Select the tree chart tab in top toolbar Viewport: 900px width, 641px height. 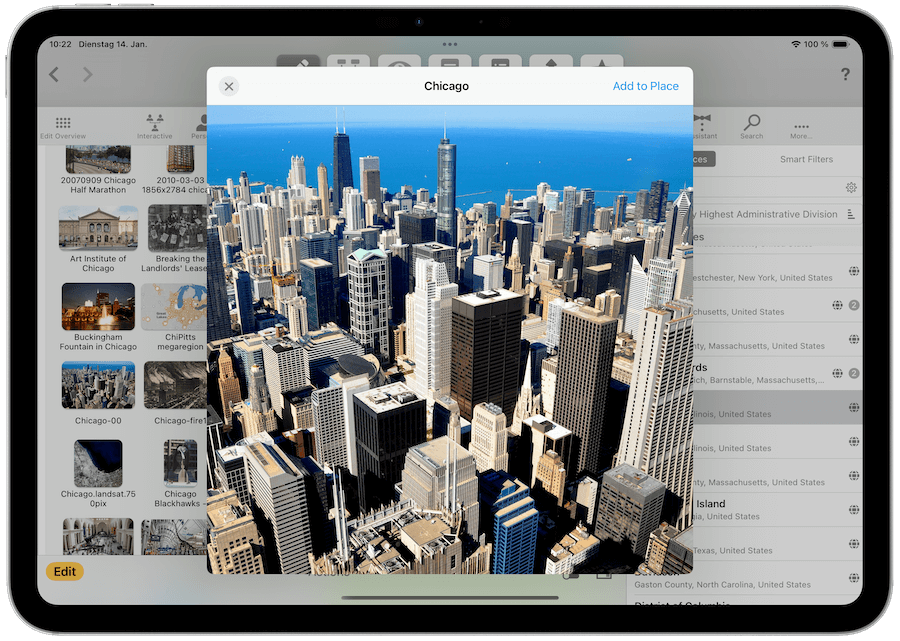348,61
